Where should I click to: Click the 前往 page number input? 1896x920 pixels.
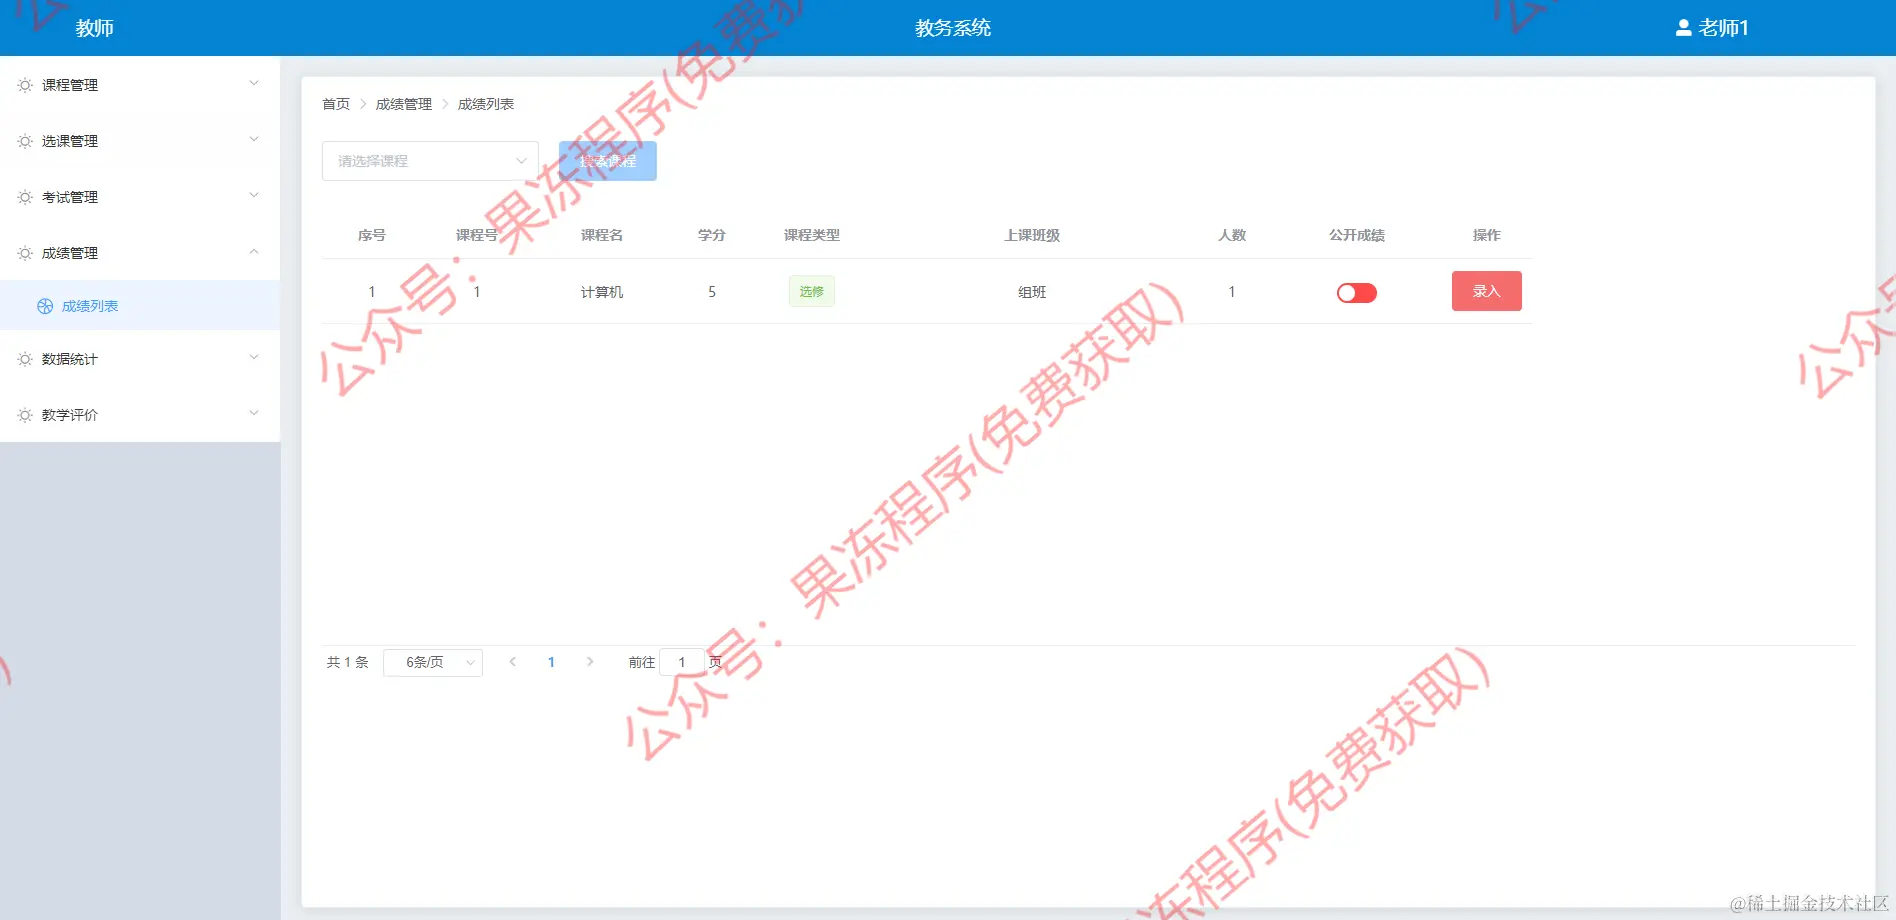682,662
